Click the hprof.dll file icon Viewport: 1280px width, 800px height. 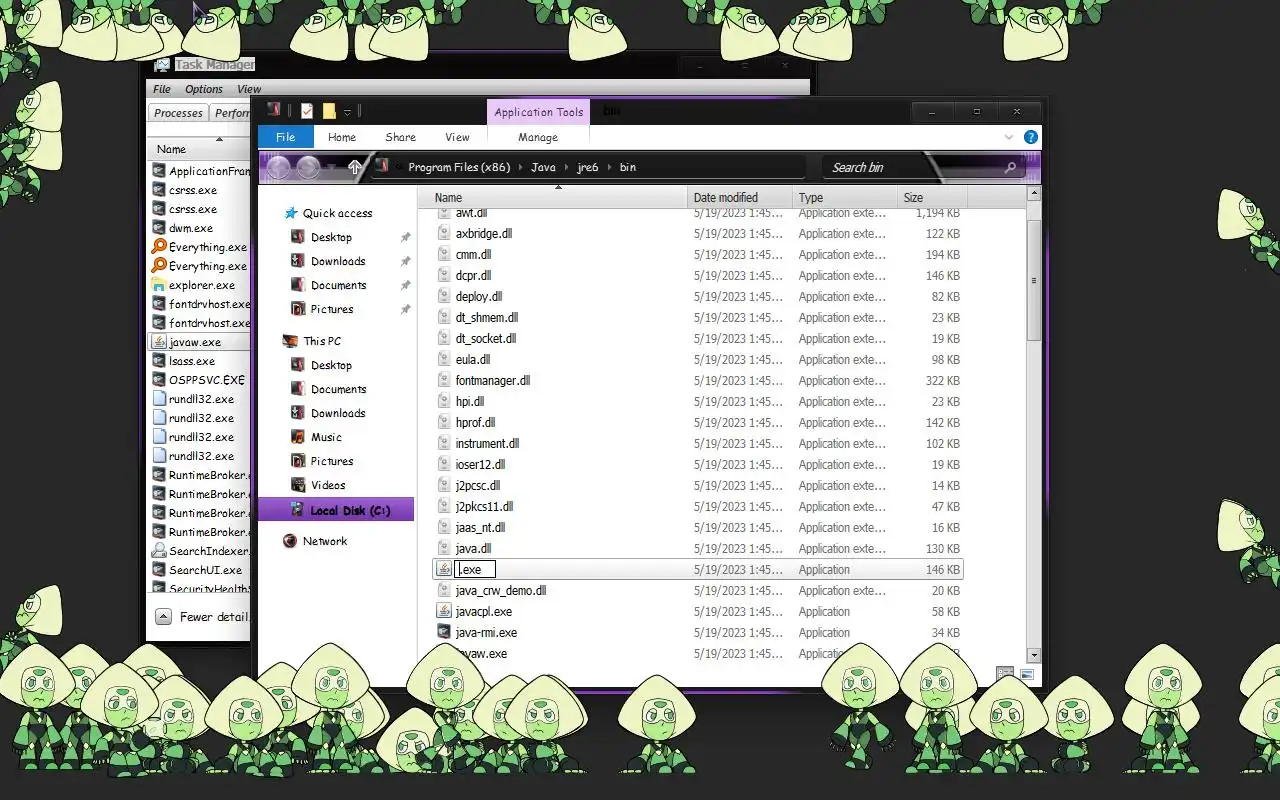click(x=445, y=423)
